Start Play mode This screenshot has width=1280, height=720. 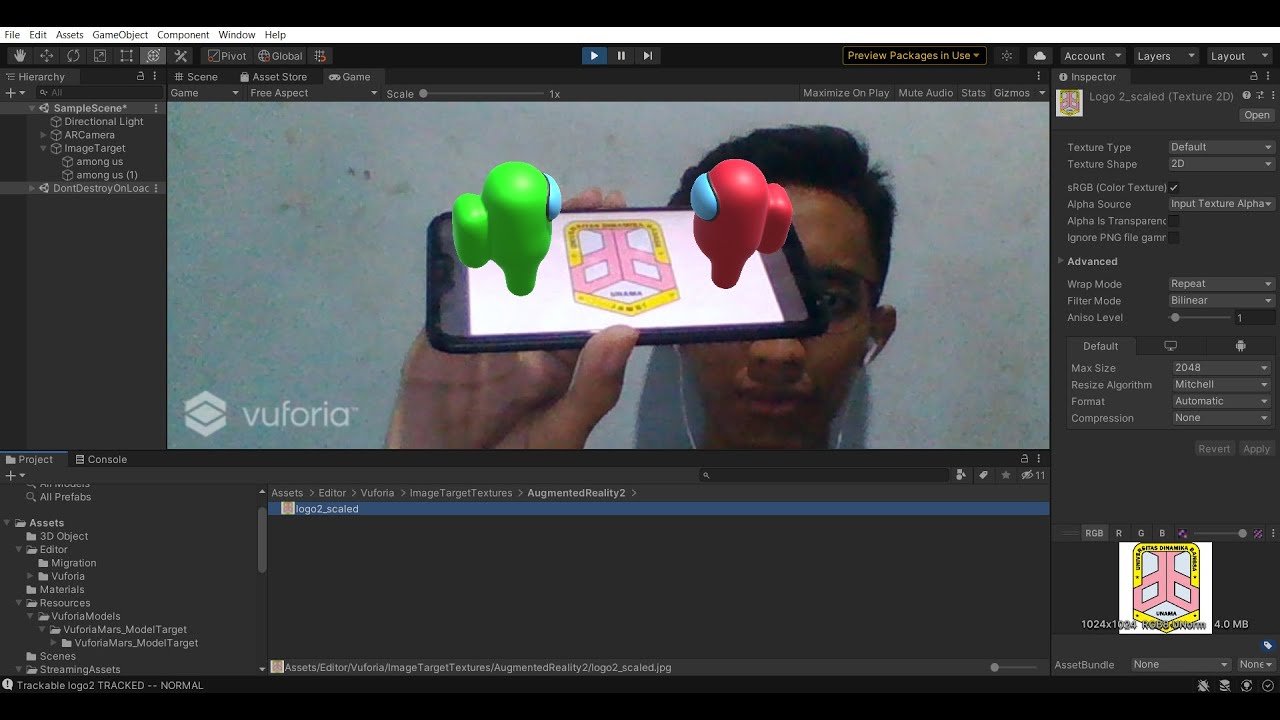coord(594,56)
